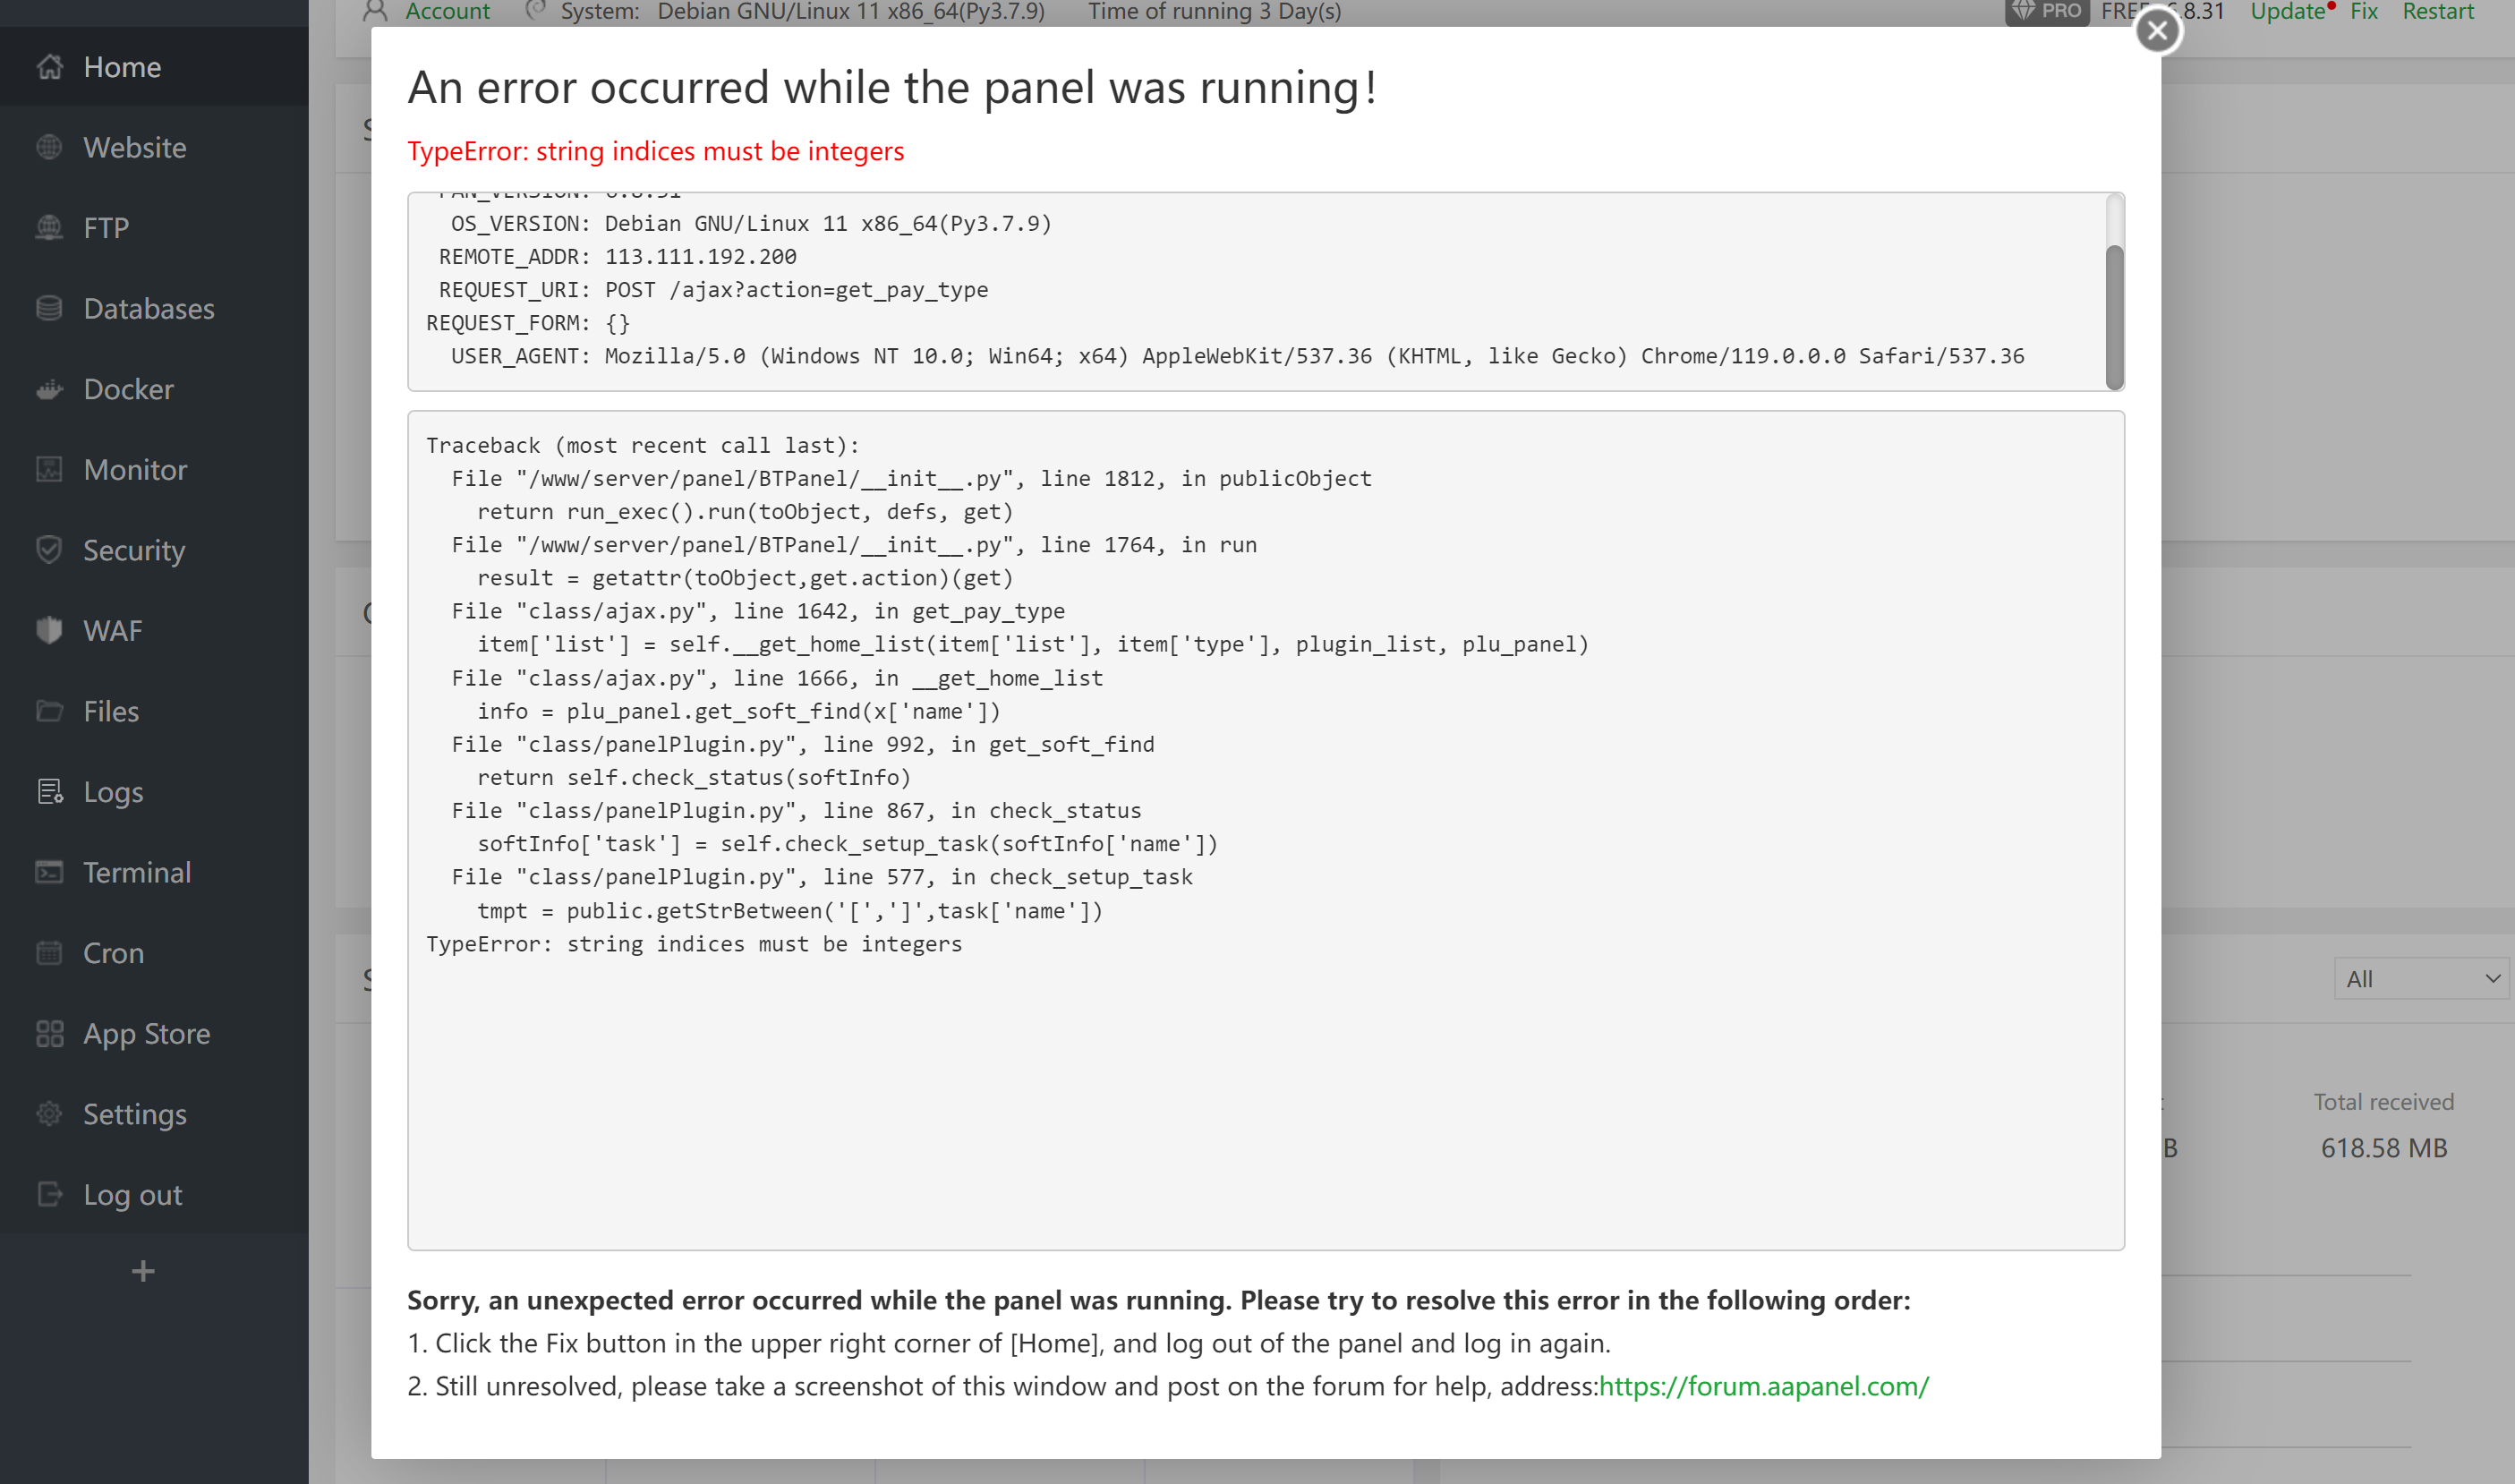Launch the Terminal from the sidebar
The image size is (2515, 1484).
pos(138,871)
